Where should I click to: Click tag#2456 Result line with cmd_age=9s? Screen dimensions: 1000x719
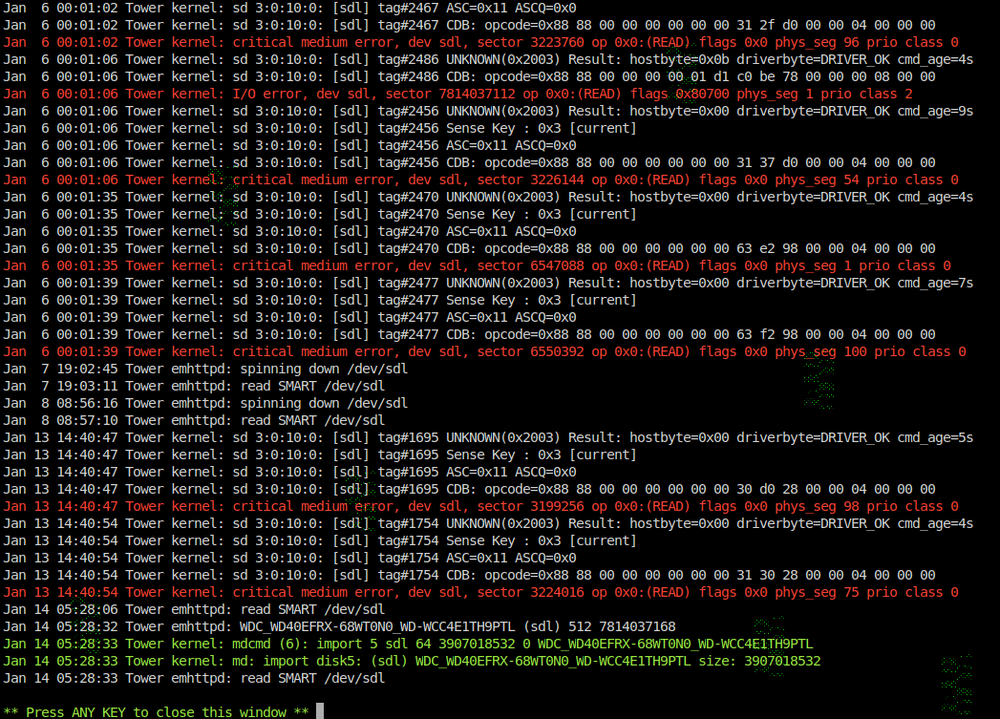click(x=488, y=111)
